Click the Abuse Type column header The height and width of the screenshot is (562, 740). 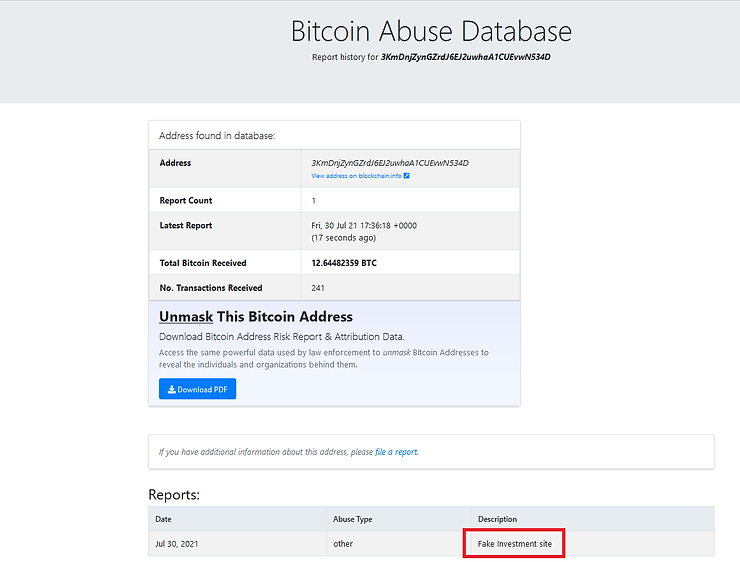(x=352, y=519)
